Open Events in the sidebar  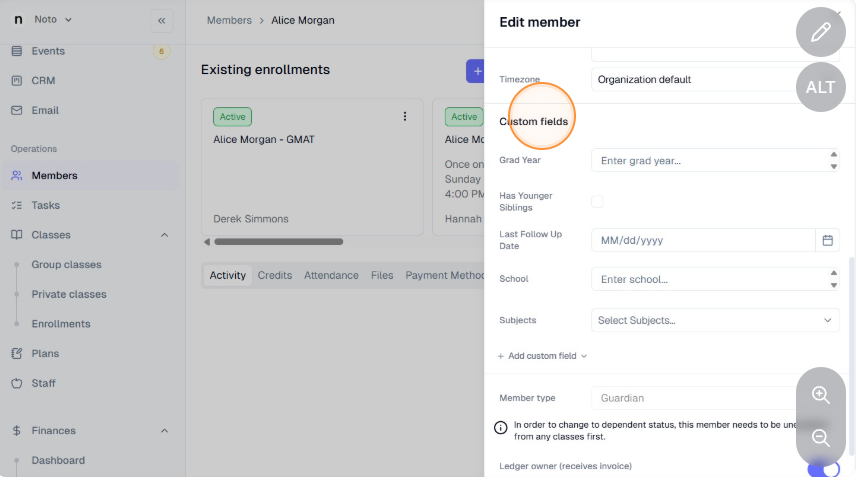pos(48,51)
